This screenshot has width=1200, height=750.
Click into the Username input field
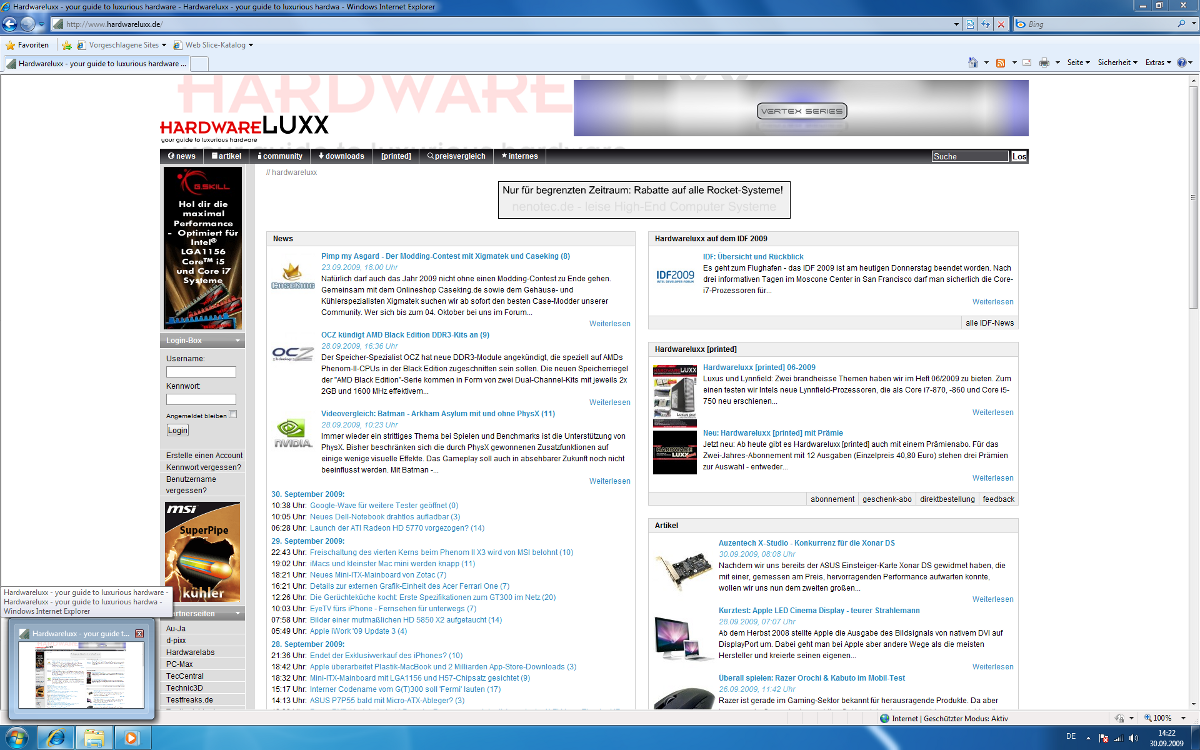201,372
